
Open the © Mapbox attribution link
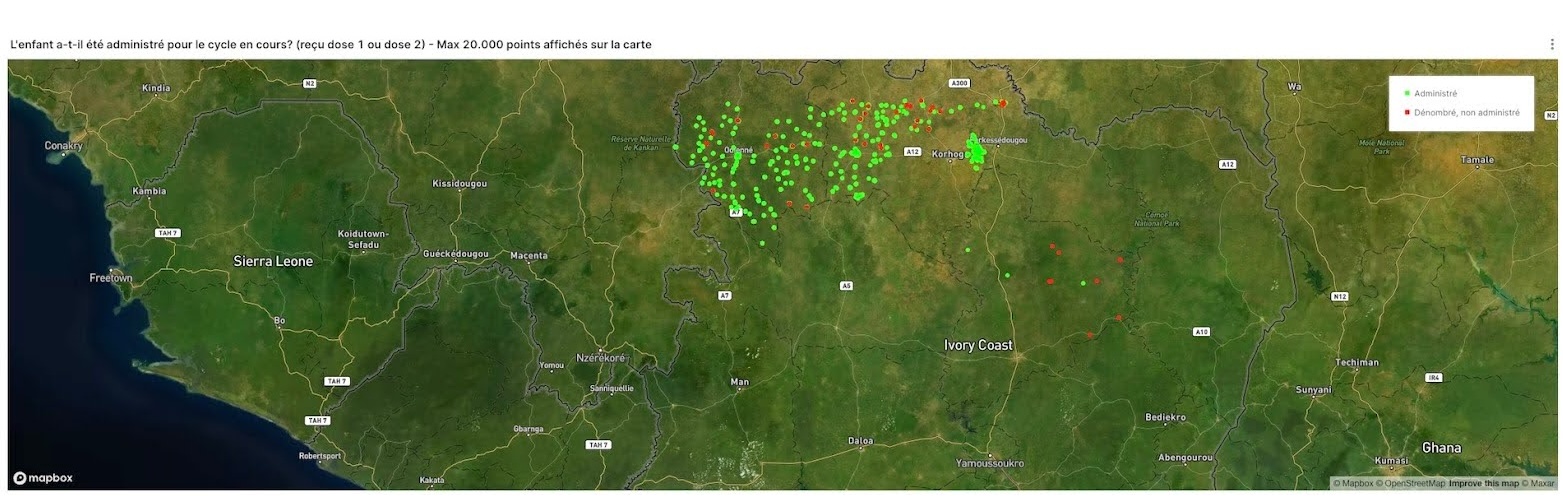point(1352,484)
